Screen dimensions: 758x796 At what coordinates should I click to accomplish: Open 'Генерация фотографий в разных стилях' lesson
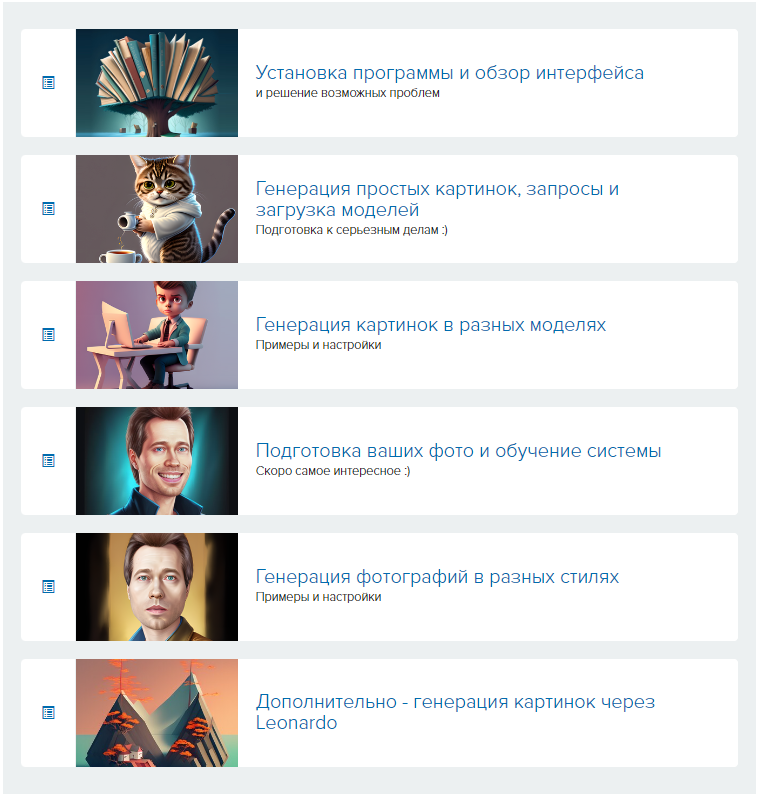[437, 576]
